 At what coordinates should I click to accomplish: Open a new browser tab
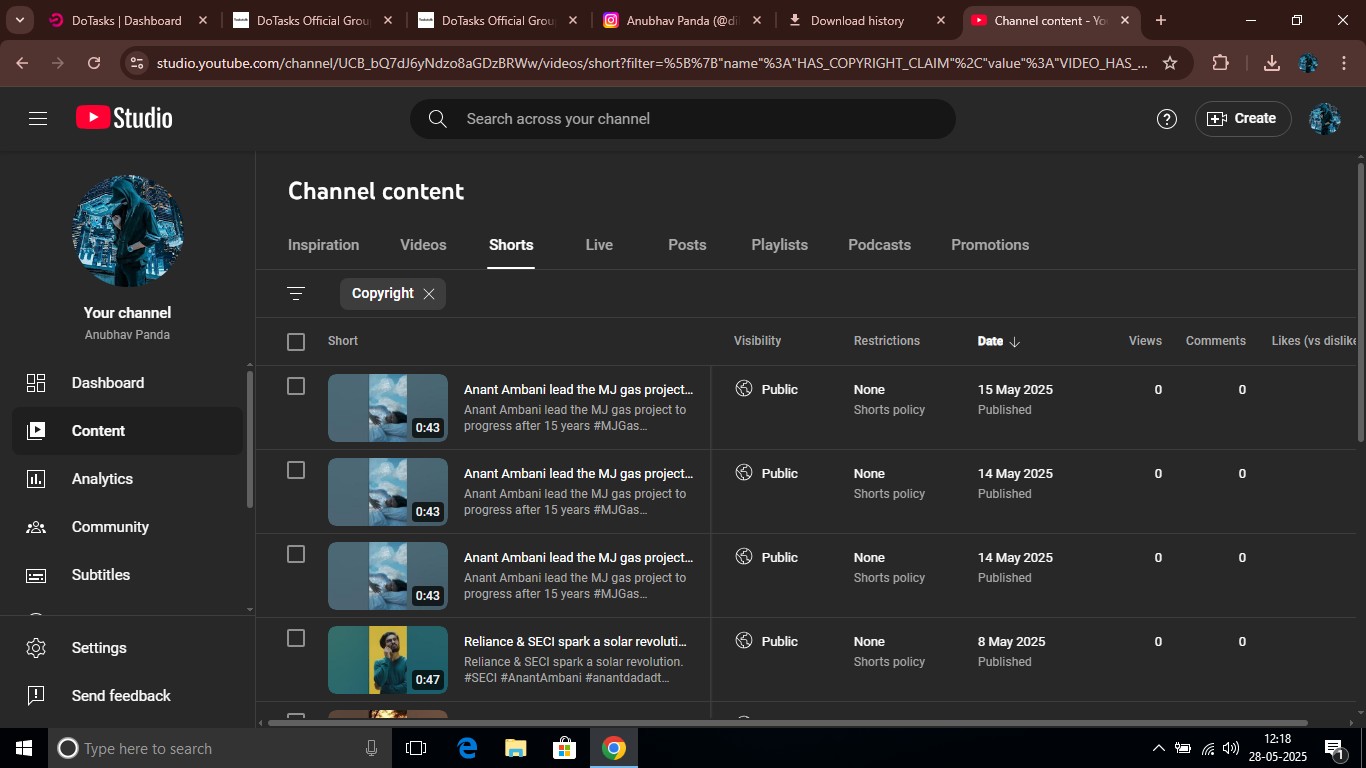tap(1160, 20)
